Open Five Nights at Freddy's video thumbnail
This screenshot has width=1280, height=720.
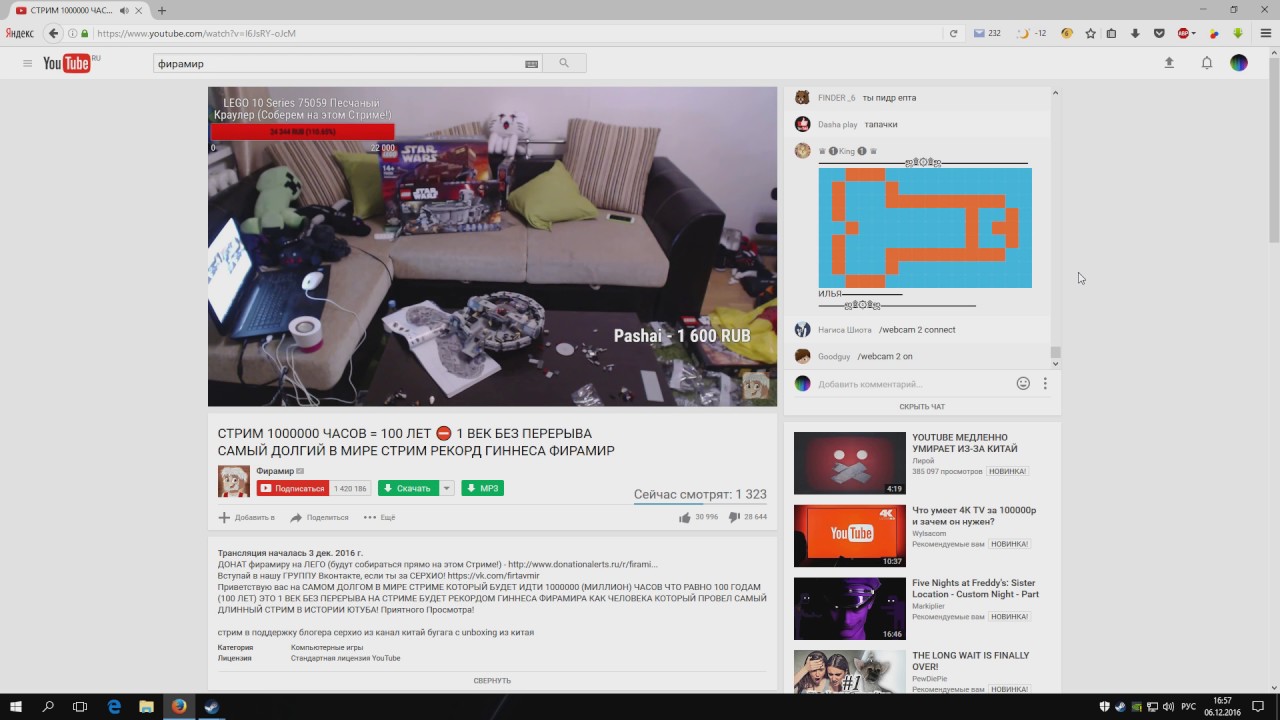click(x=850, y=609)
